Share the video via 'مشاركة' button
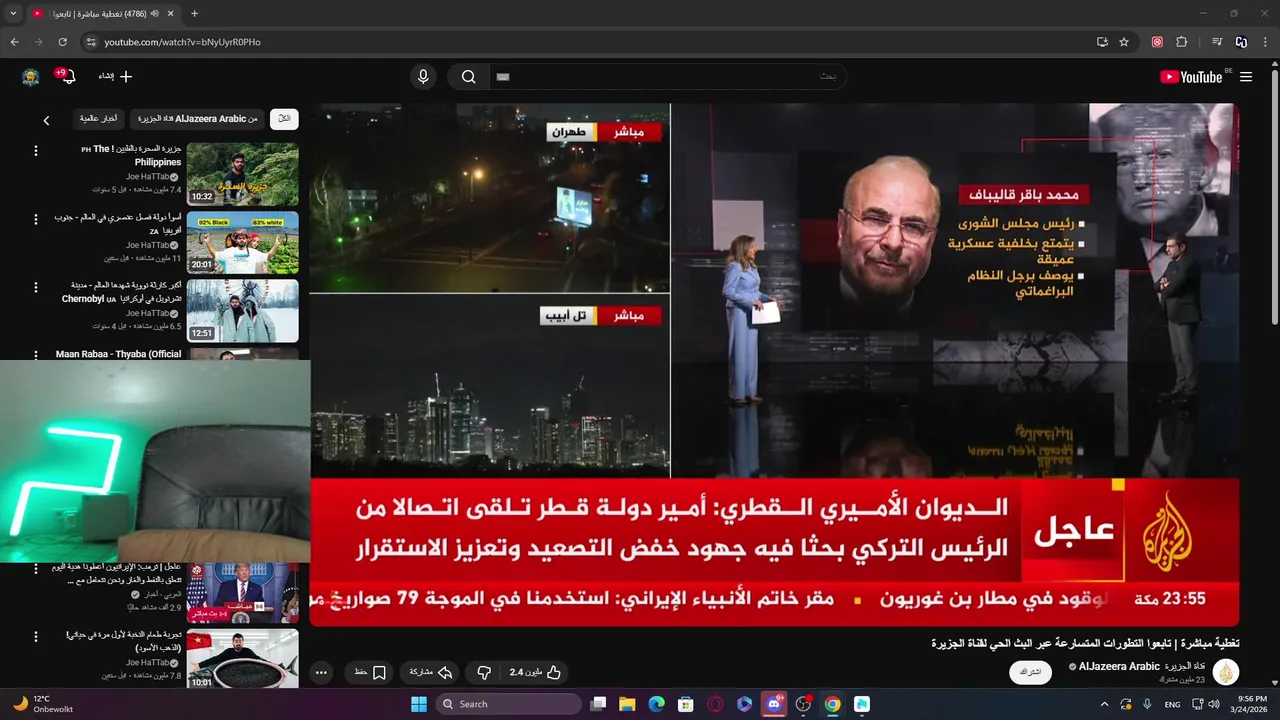Viewport: 1280px width, 720px height. pyautogui.click(x=431, y=673)
